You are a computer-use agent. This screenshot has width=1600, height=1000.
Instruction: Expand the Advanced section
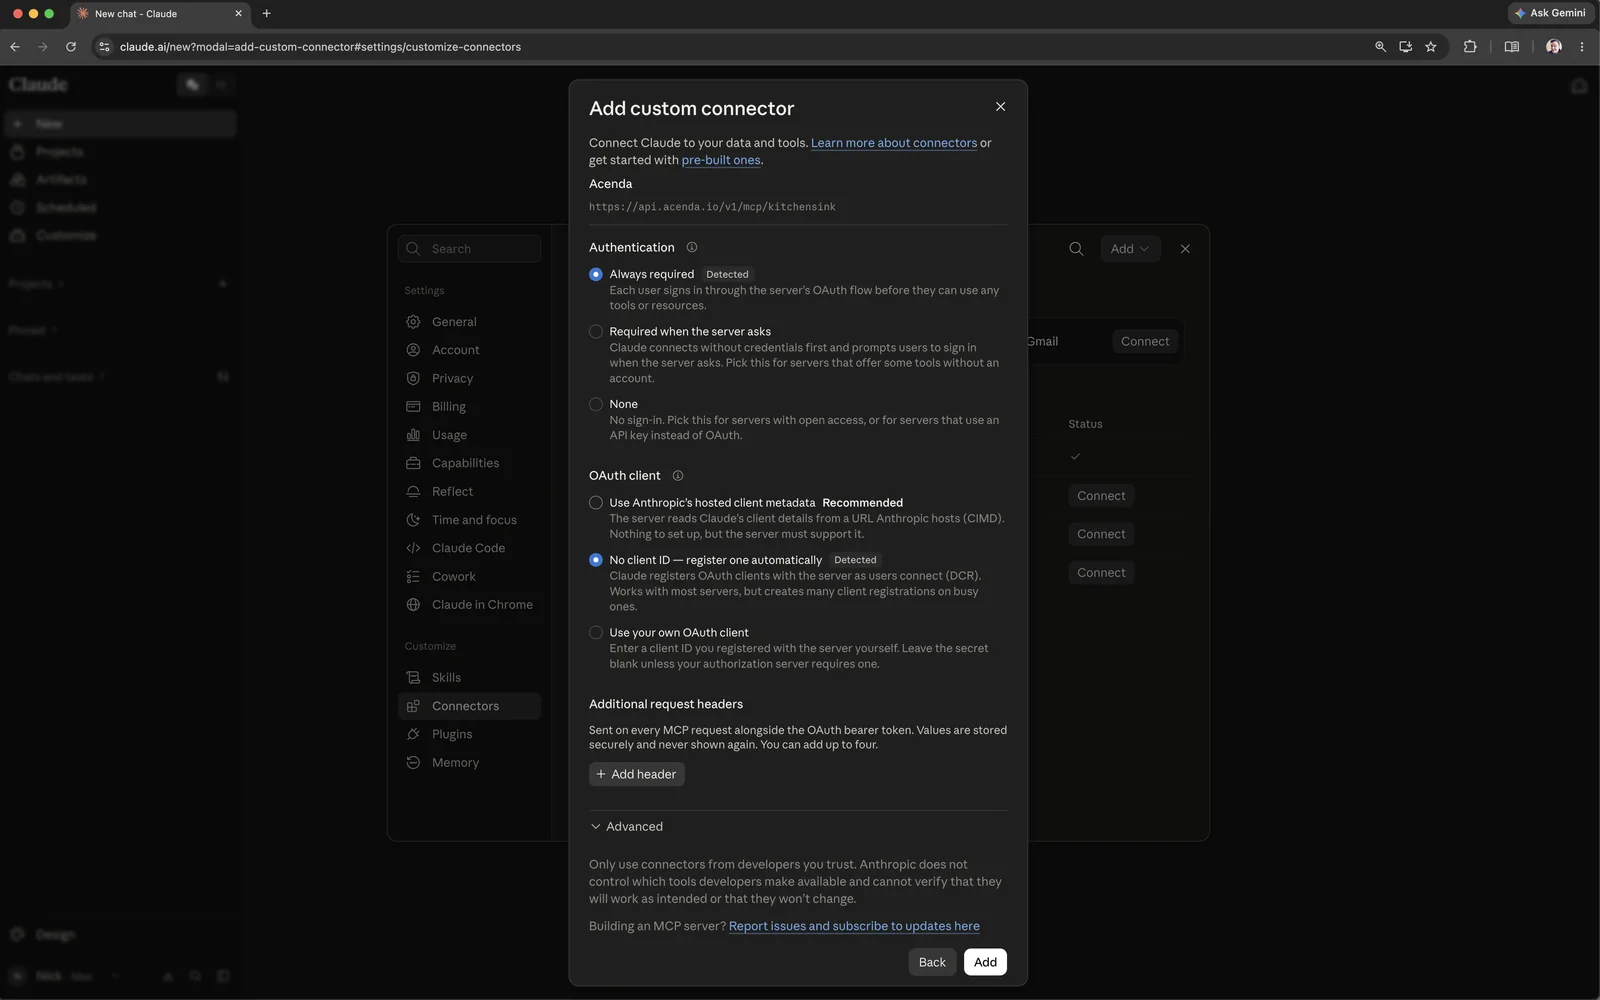pos(627,827)
